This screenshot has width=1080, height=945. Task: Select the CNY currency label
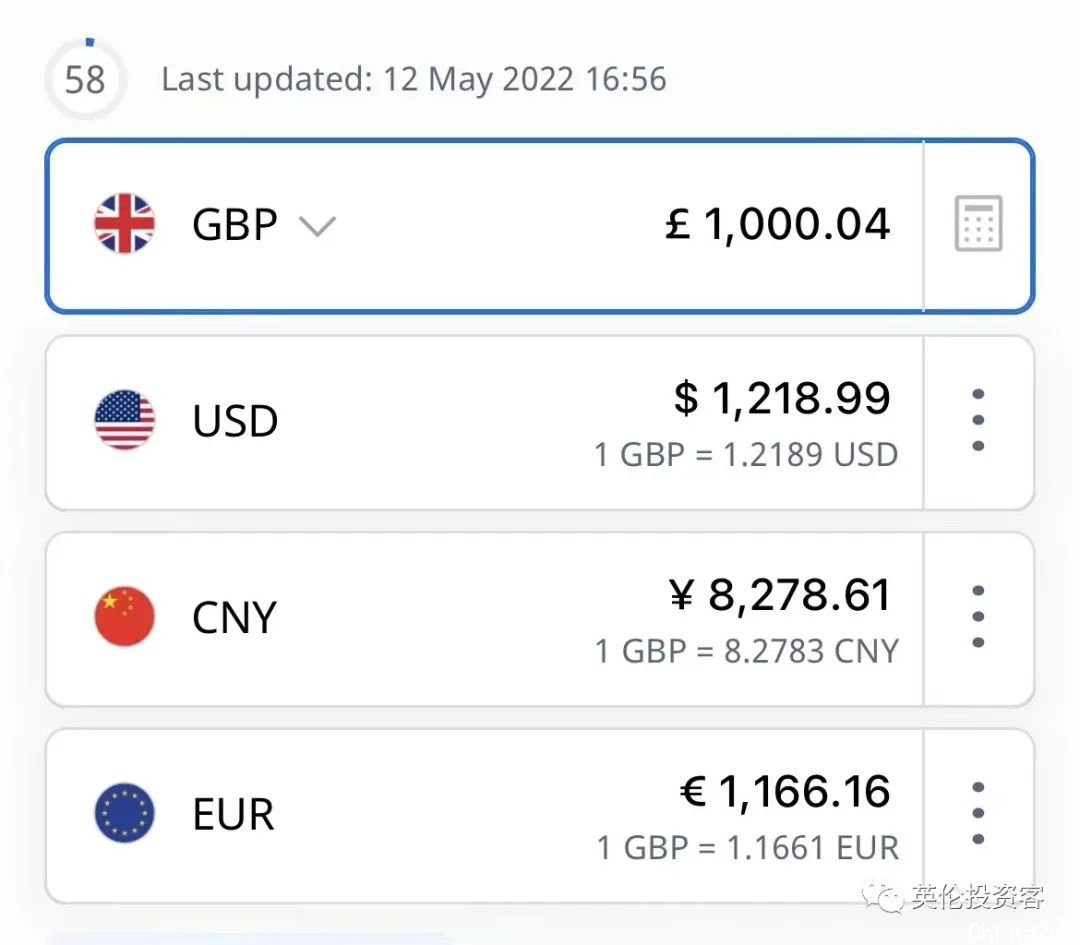point(234,618)
